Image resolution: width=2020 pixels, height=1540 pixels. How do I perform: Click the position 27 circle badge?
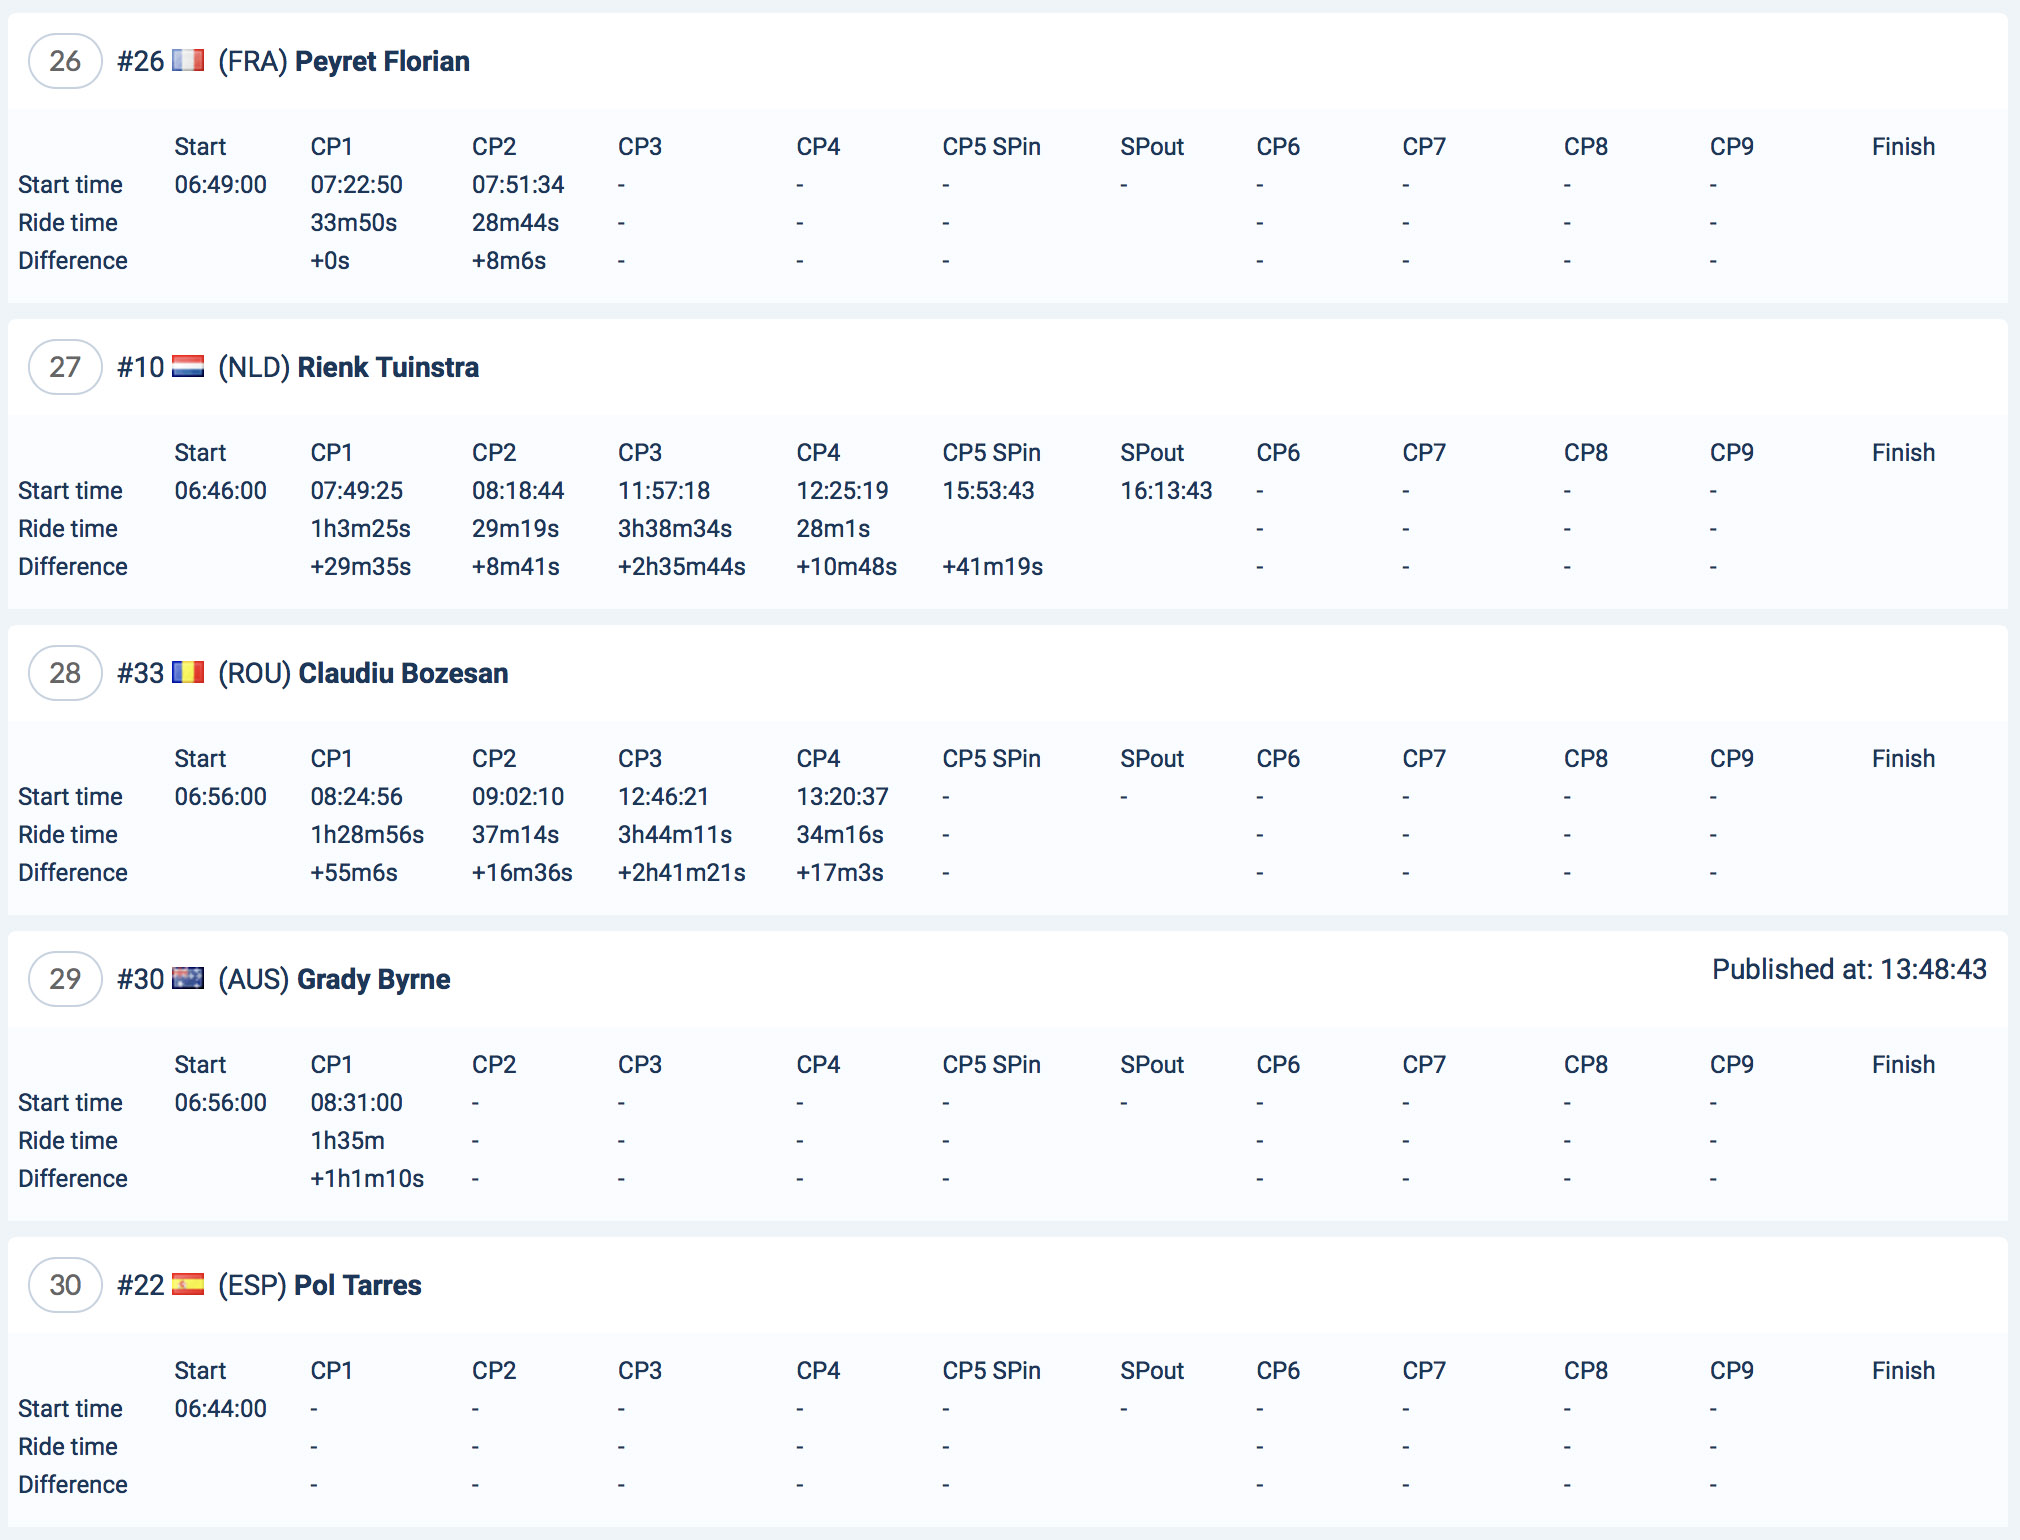65,367
